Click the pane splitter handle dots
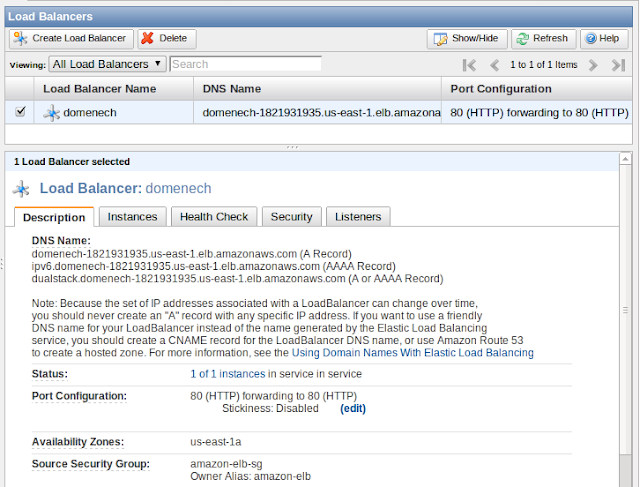Image resolution: width=640 pixels, height=487 pixels. click(x=292, y=147)
